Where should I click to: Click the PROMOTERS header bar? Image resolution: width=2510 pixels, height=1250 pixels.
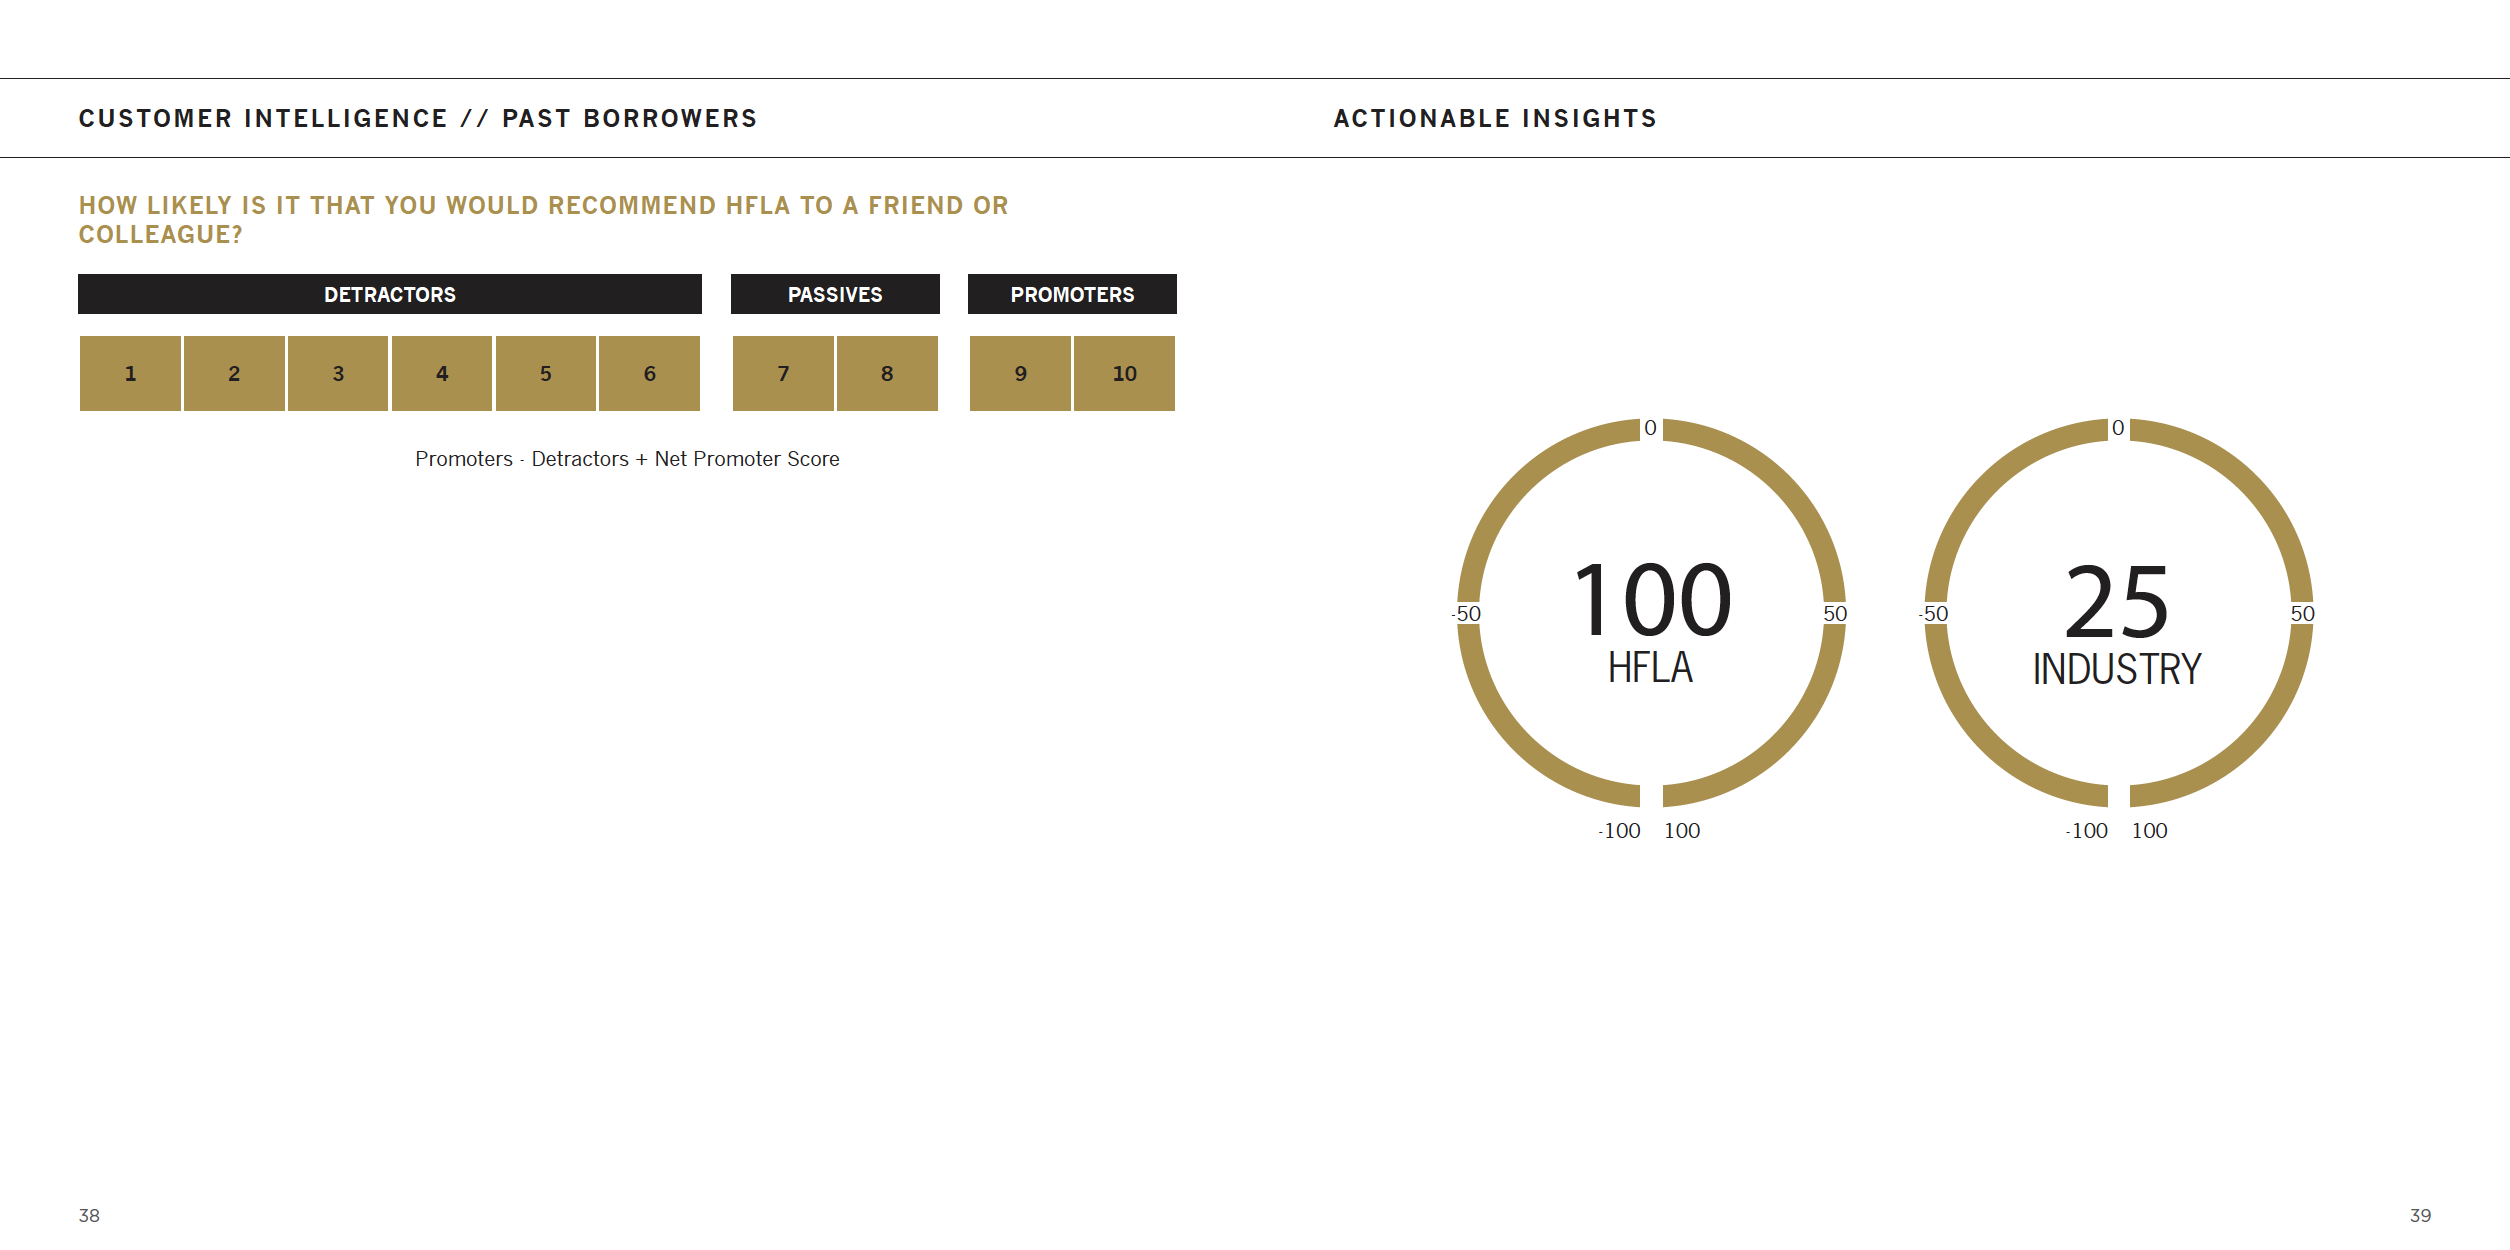(x=1072, y=294)
